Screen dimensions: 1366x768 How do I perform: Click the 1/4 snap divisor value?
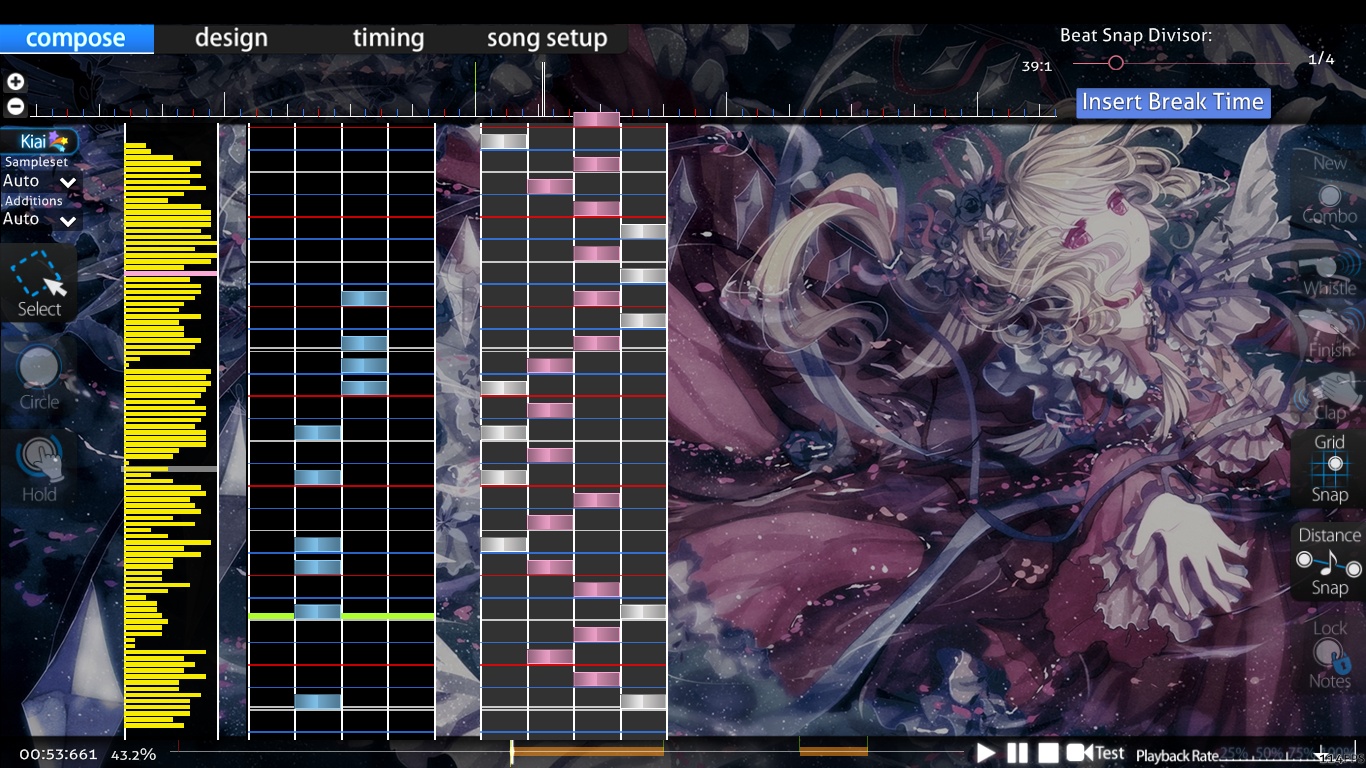point(1321,59)
